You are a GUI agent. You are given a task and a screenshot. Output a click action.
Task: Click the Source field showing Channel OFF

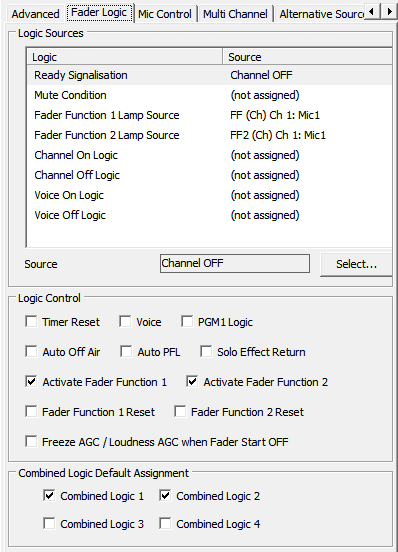tap(235, 263)
